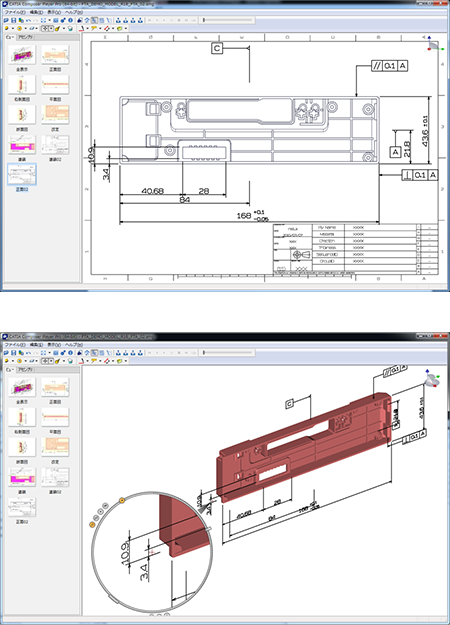The width and height of the screenshot is (450, 625).
Task: Select the 正面図 view thumbnail in upper window
Action: pos(55,54)
